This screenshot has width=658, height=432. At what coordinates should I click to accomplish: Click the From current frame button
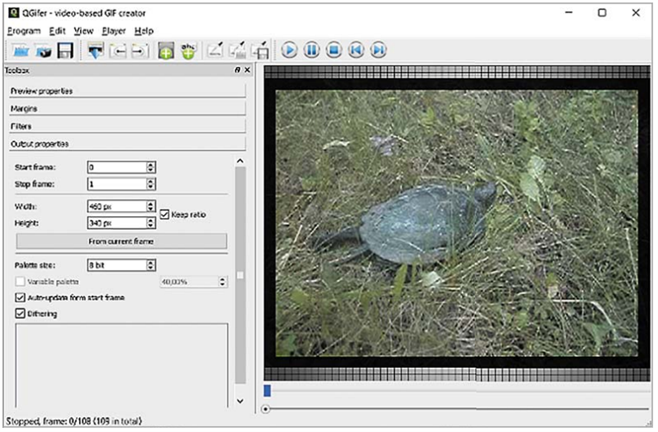coord(121,242)
